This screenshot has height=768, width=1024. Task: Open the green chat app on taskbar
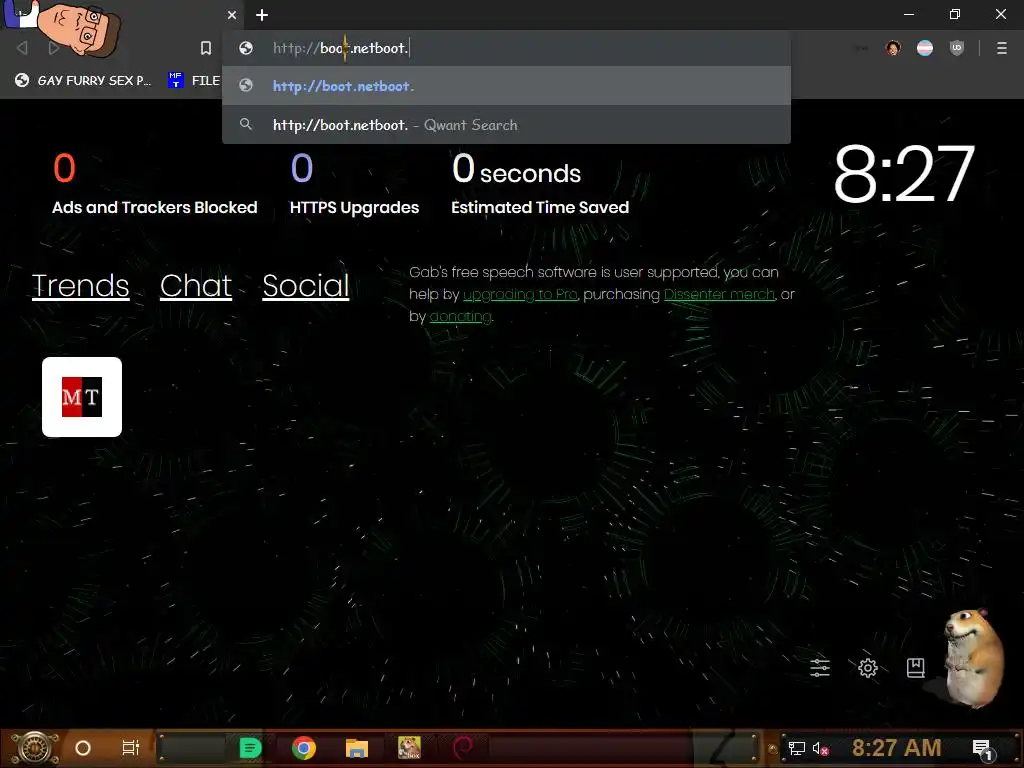pos(250,748)
